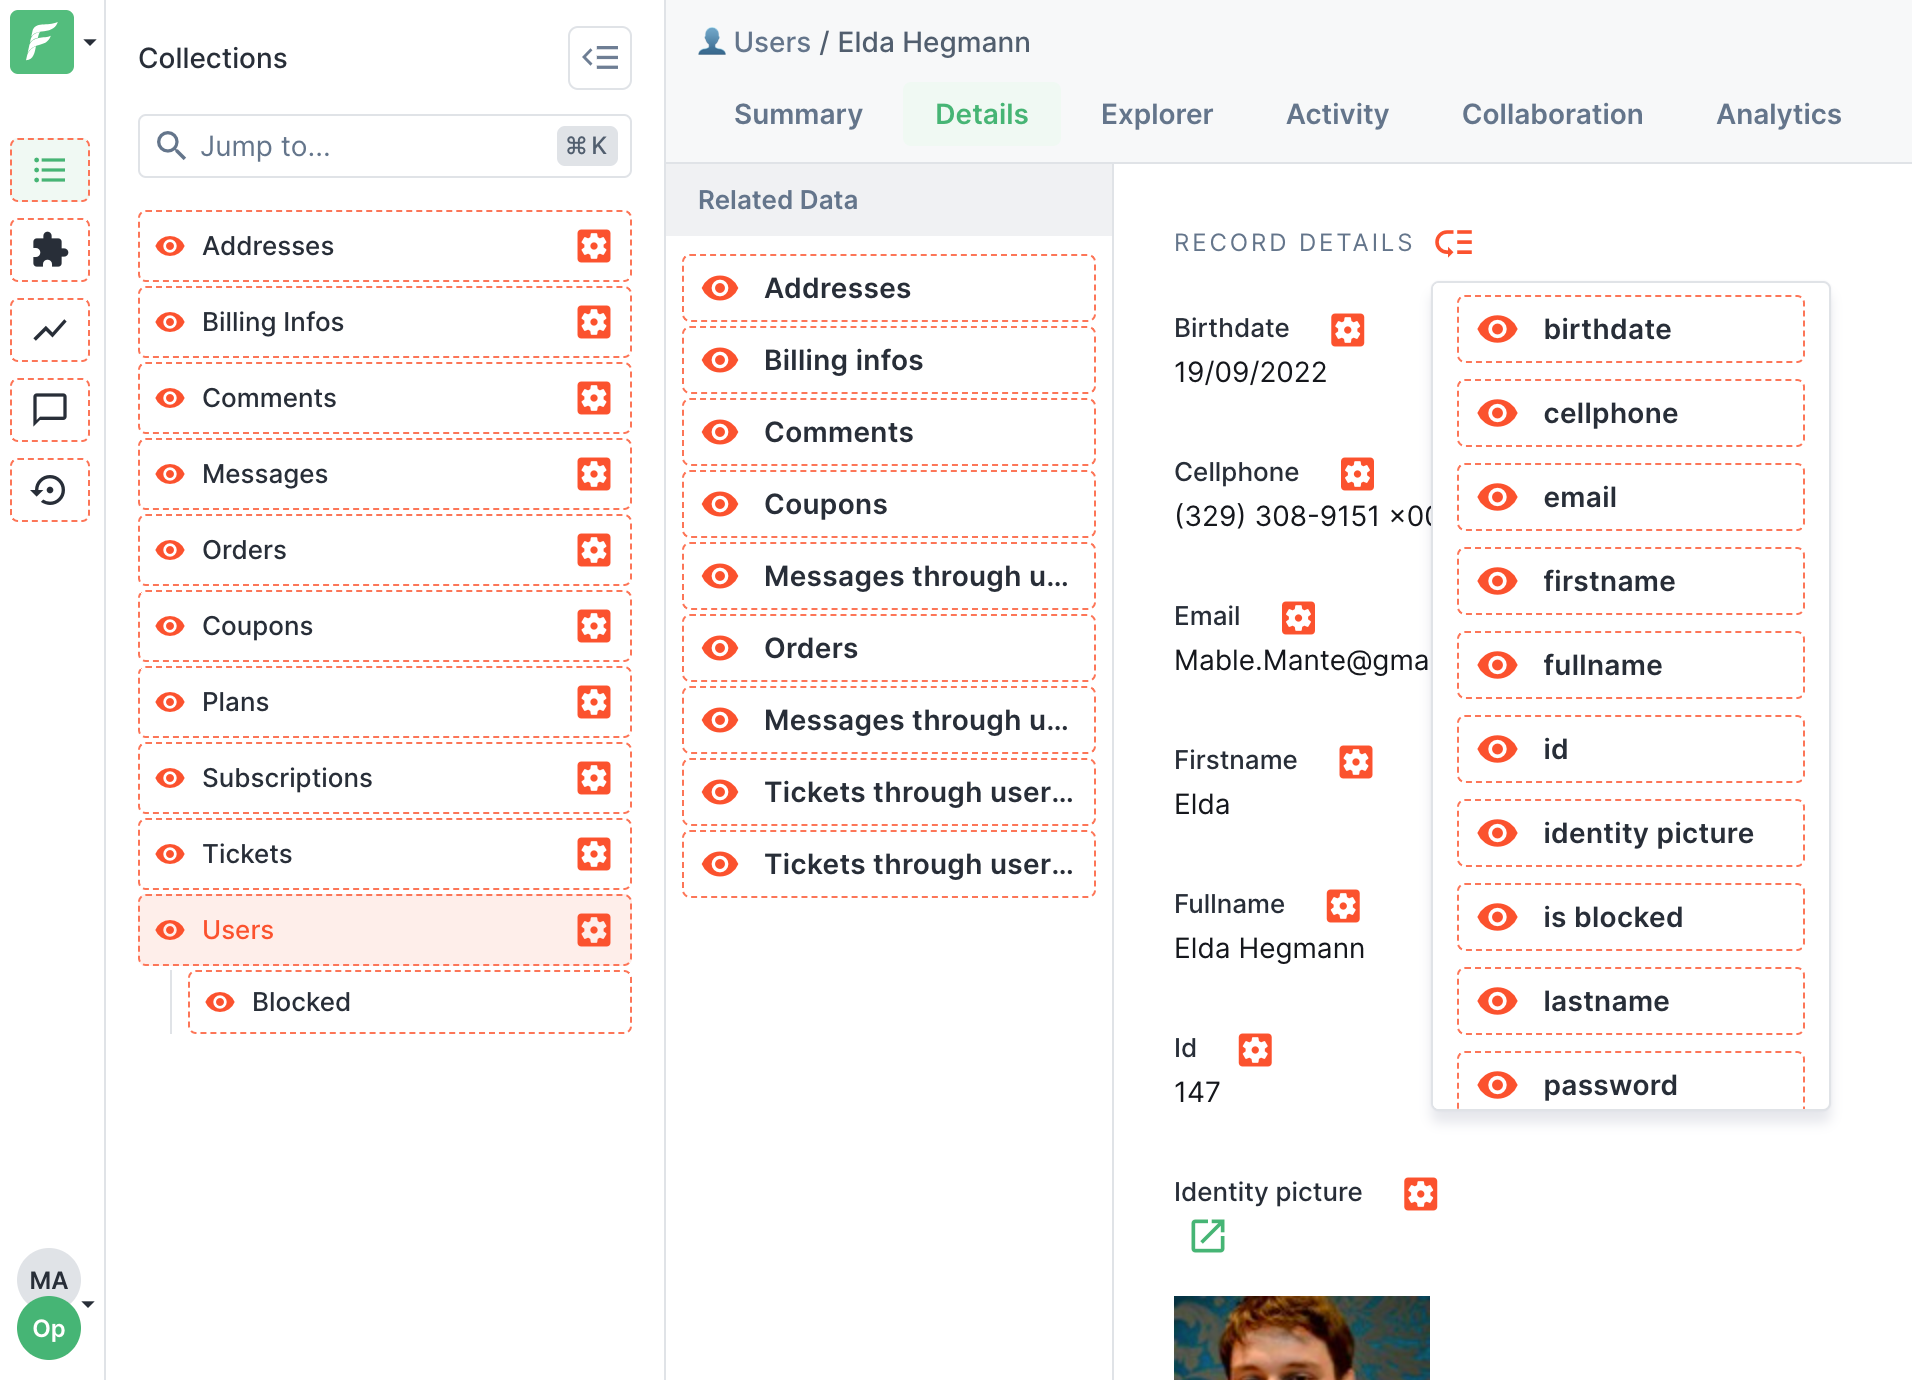Open the Blocked segment under Users
This screenshot has width=1912, height=1380.
coord(301,1002)
